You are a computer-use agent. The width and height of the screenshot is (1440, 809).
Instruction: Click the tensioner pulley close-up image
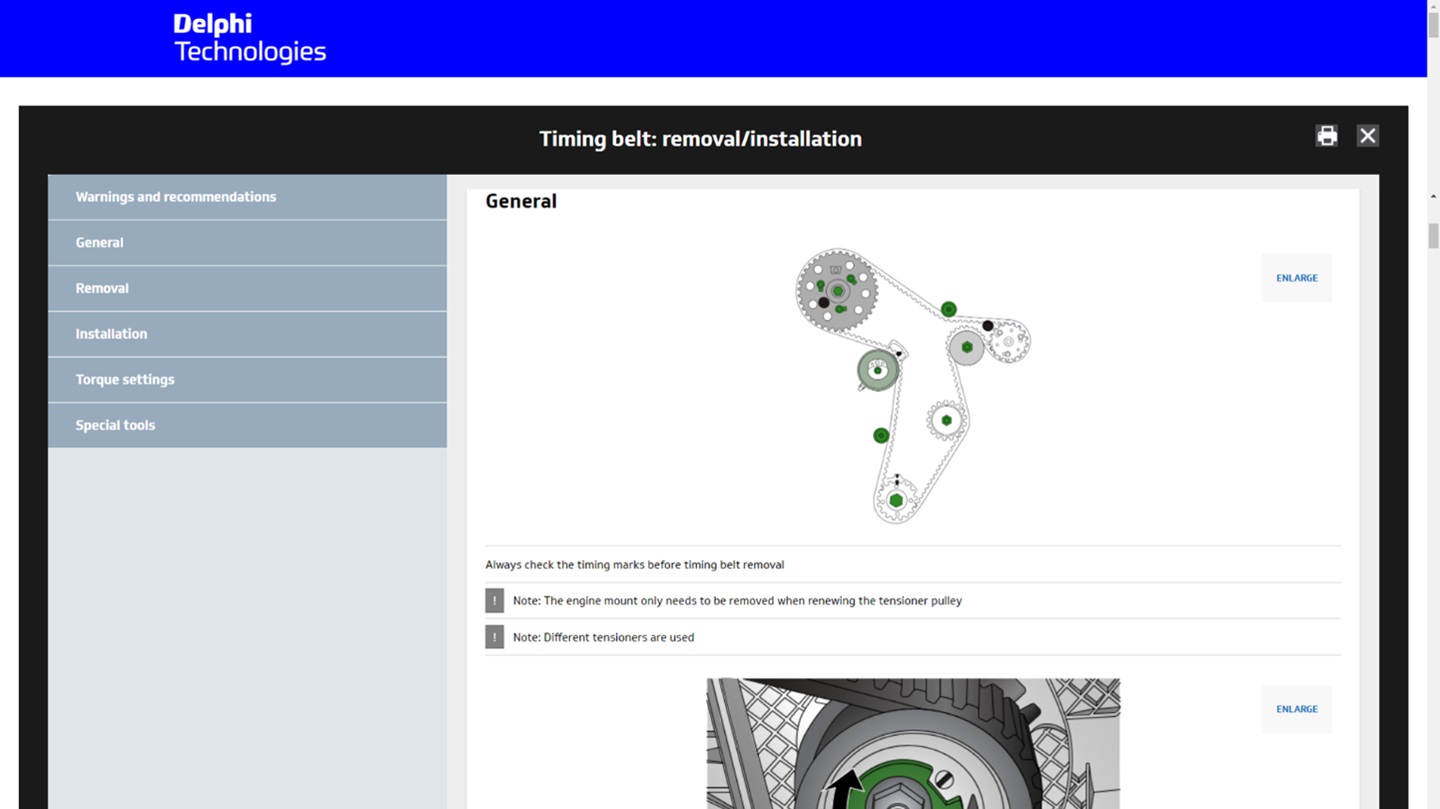click(912, 743)
